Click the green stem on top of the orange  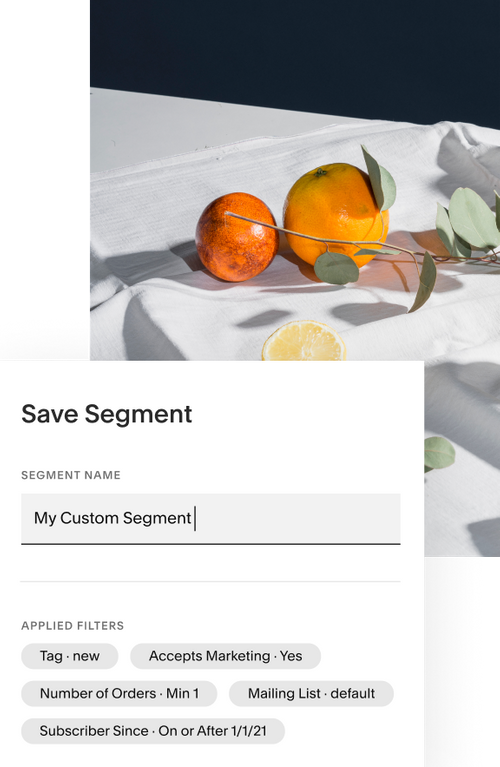pyautogui.click(x=320, y=172)
